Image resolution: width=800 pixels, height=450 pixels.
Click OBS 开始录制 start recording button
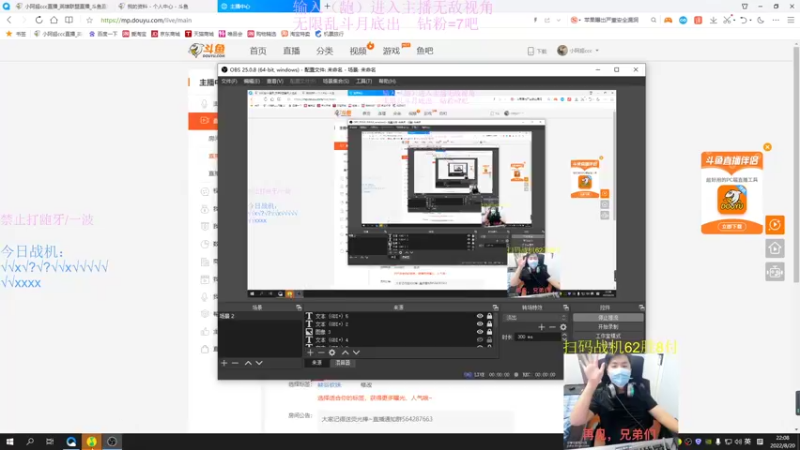click(608, 327)
